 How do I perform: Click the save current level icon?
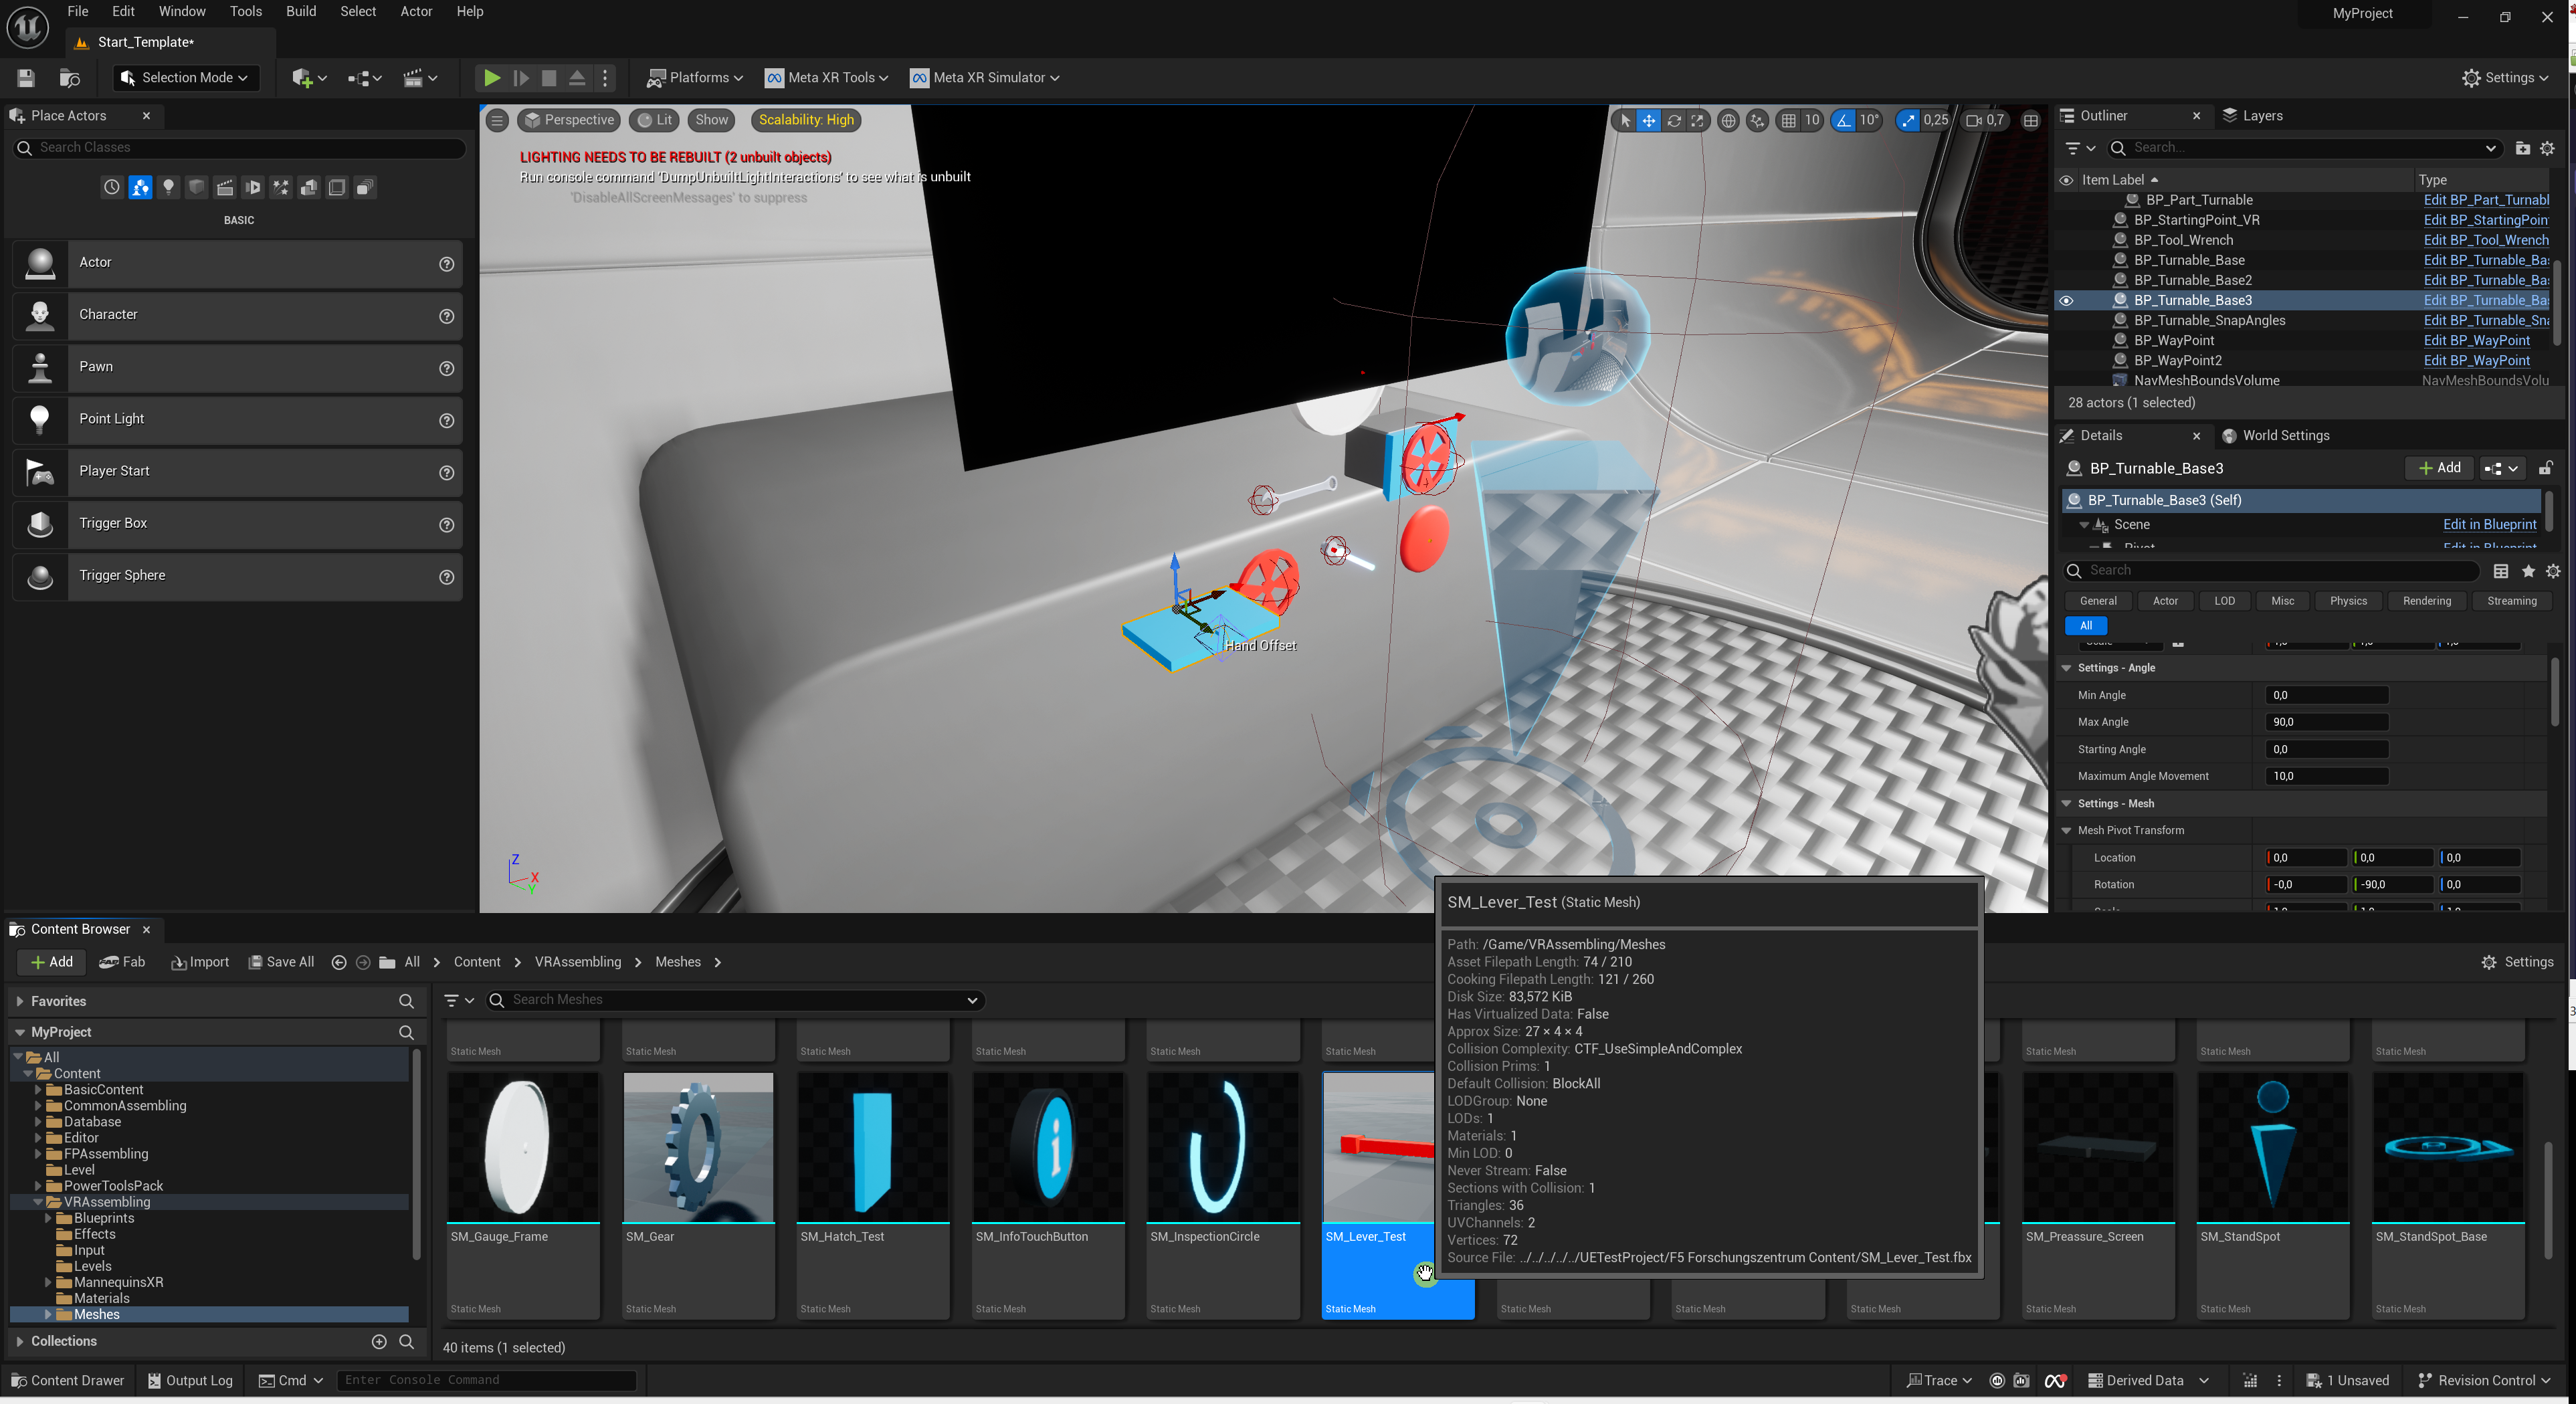[x=26, y=77]
